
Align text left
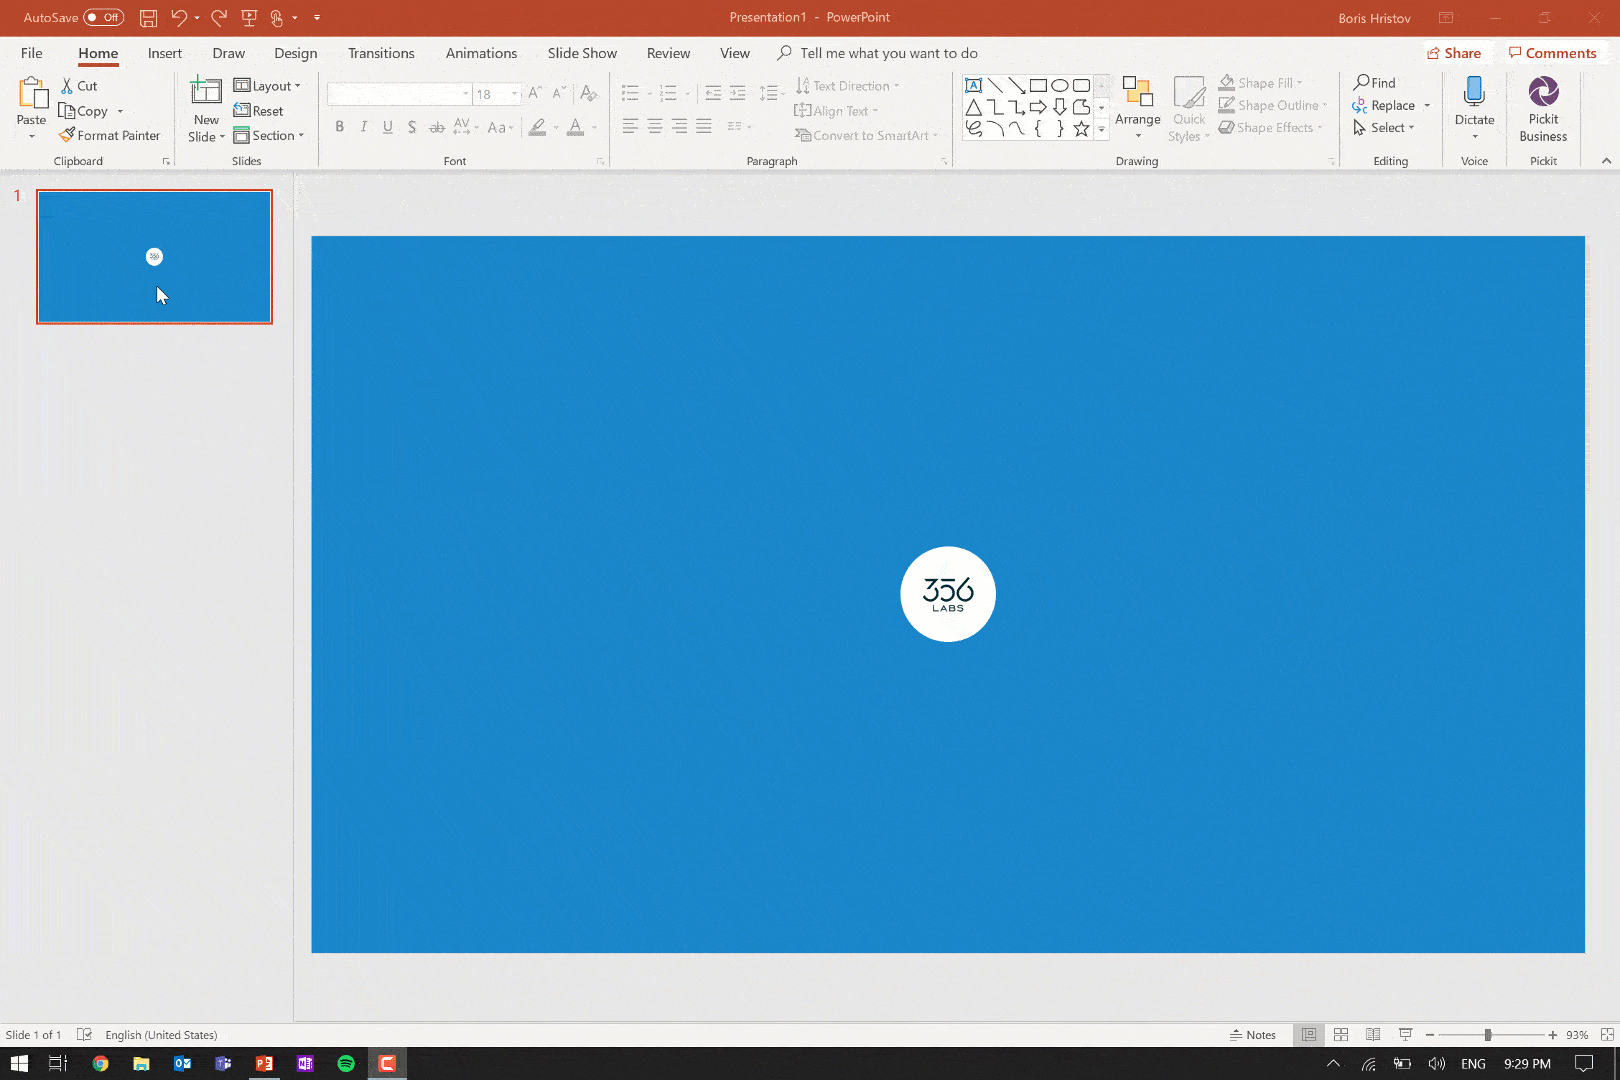(630, 126)
